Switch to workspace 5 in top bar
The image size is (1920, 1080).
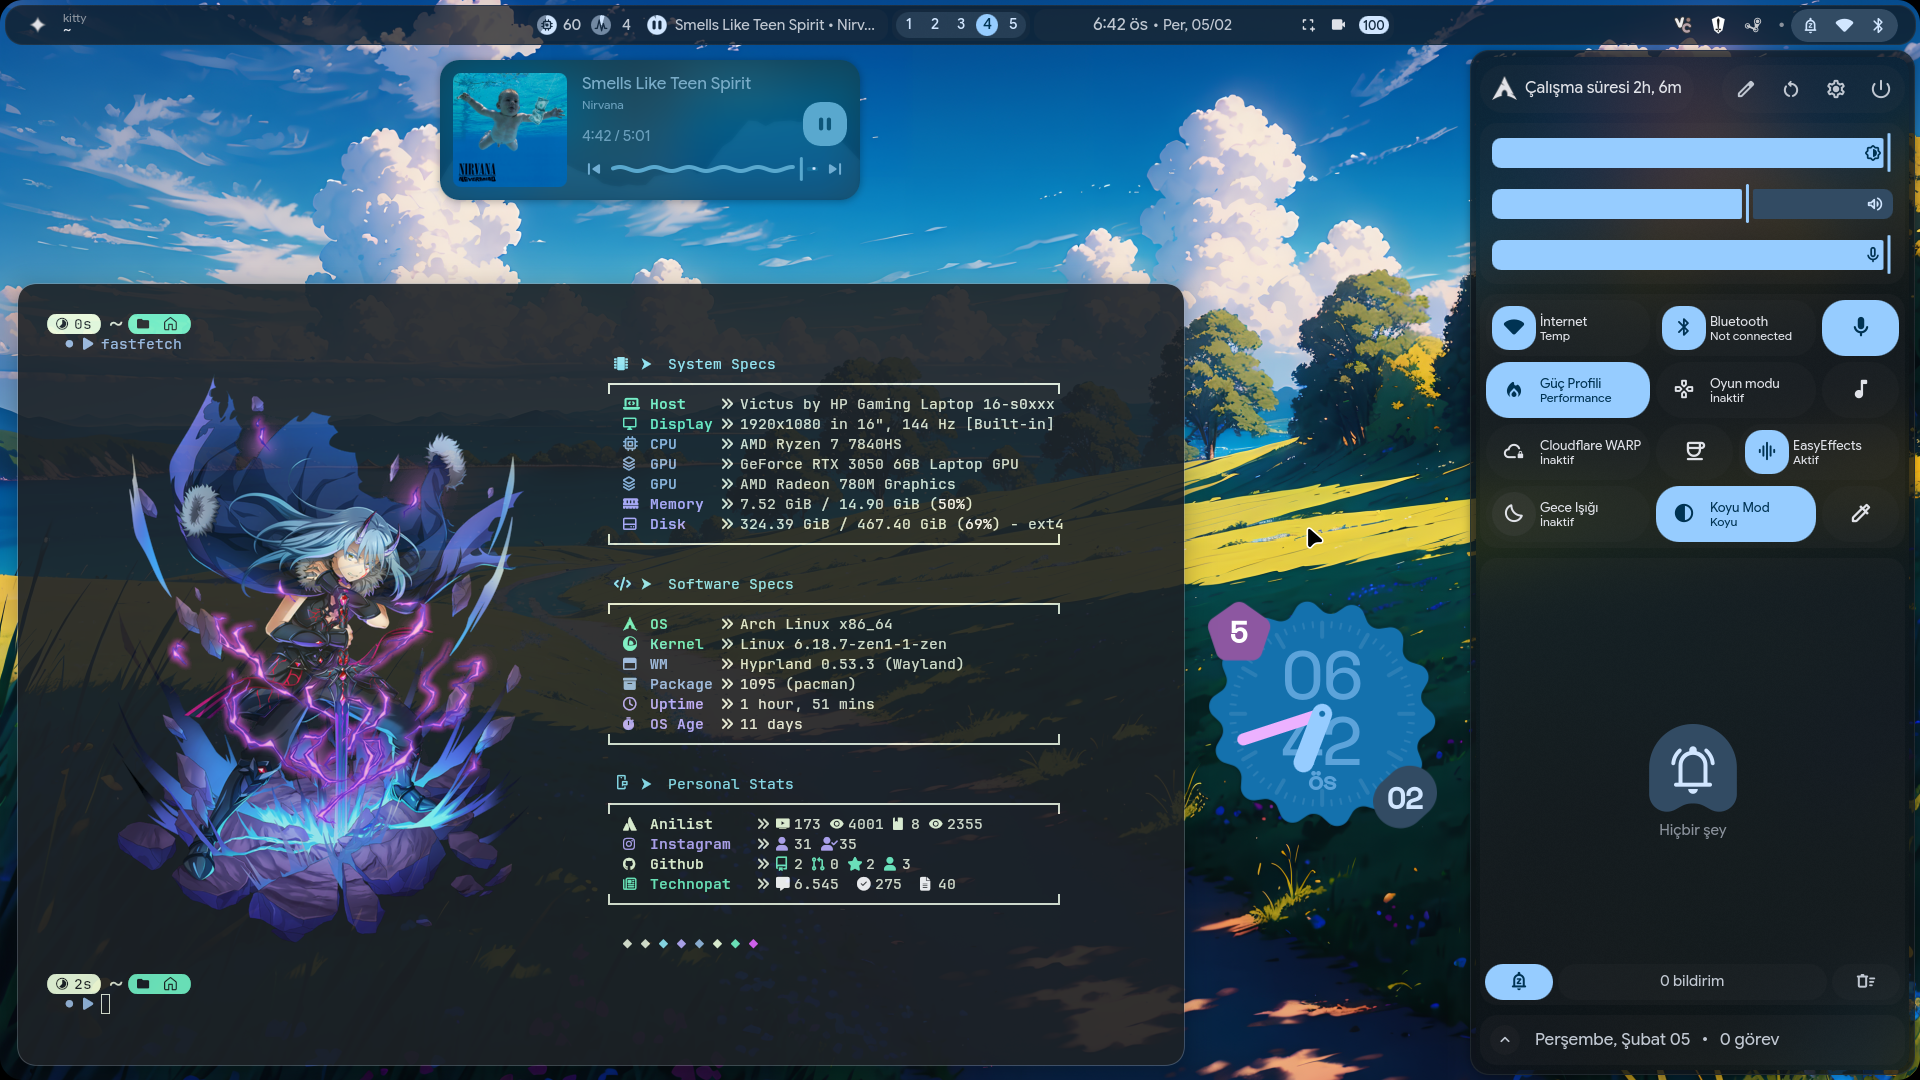pyautogui.click(x=1013, y=24)
